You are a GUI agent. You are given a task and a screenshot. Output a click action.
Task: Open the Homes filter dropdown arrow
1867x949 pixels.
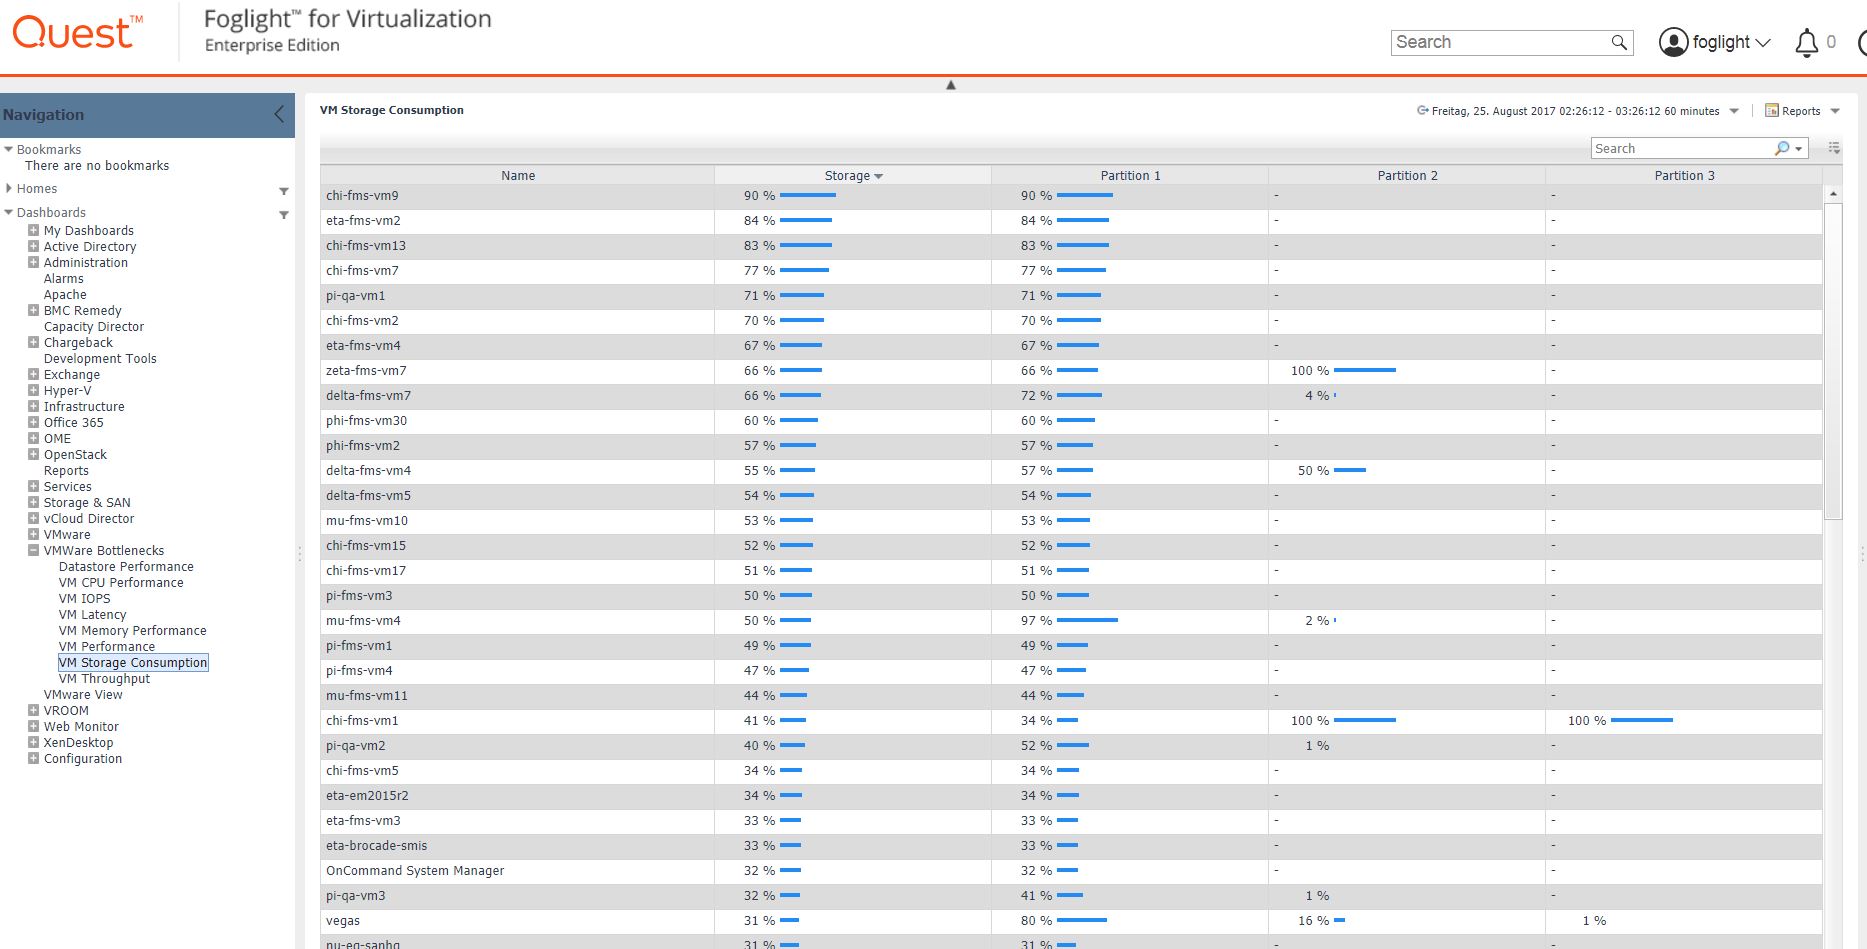(284, 190)
